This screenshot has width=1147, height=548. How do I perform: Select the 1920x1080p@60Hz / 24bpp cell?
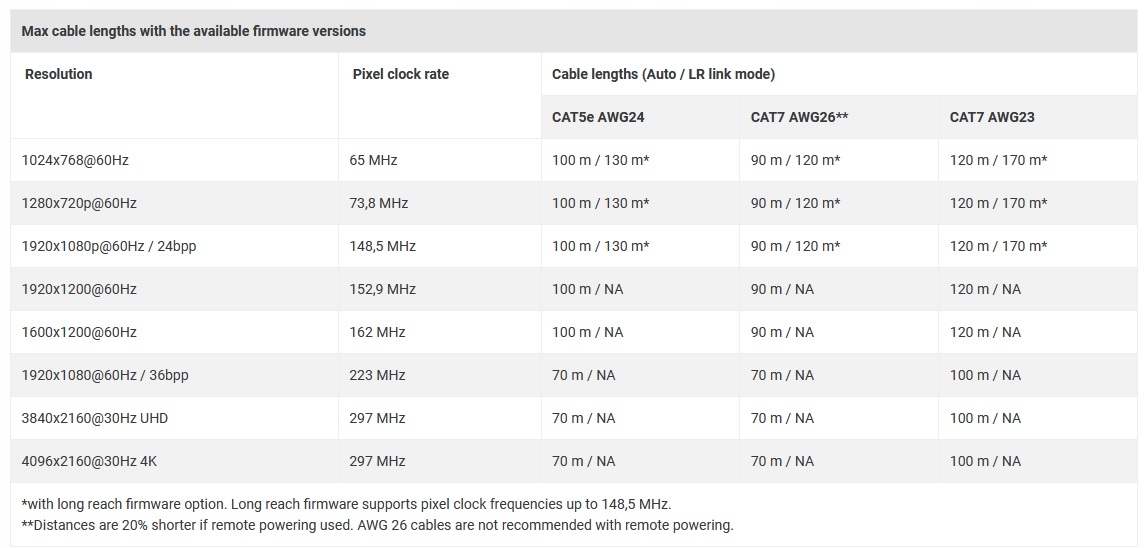[x=109, y=246]
